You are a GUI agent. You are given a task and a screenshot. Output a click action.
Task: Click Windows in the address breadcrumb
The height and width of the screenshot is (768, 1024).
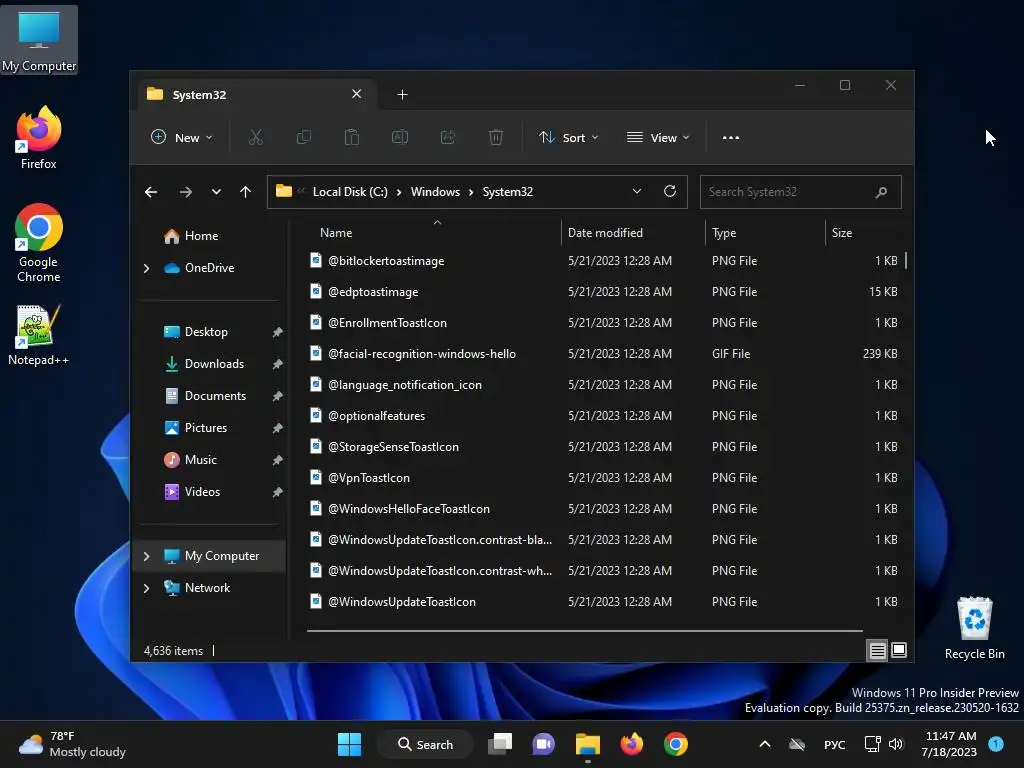point(435,192)
